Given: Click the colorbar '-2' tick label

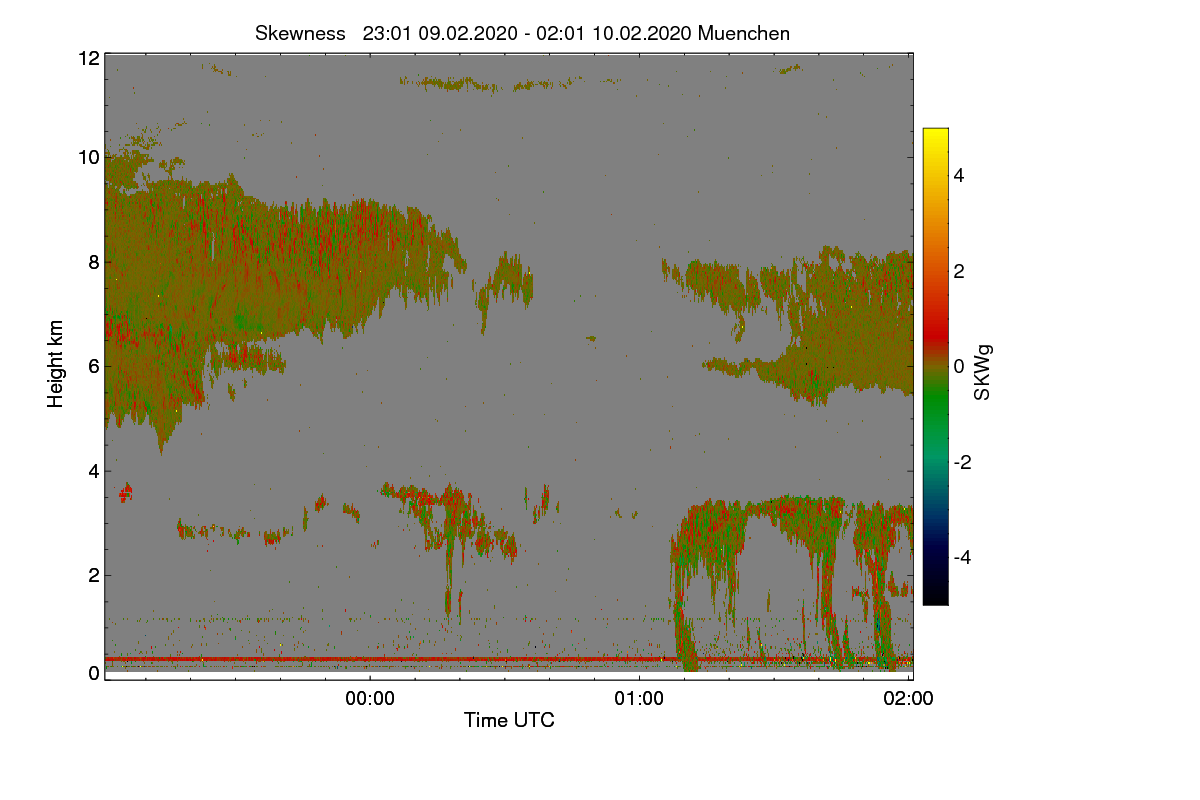Looking at the screenshot, I should tap(963, 462).
